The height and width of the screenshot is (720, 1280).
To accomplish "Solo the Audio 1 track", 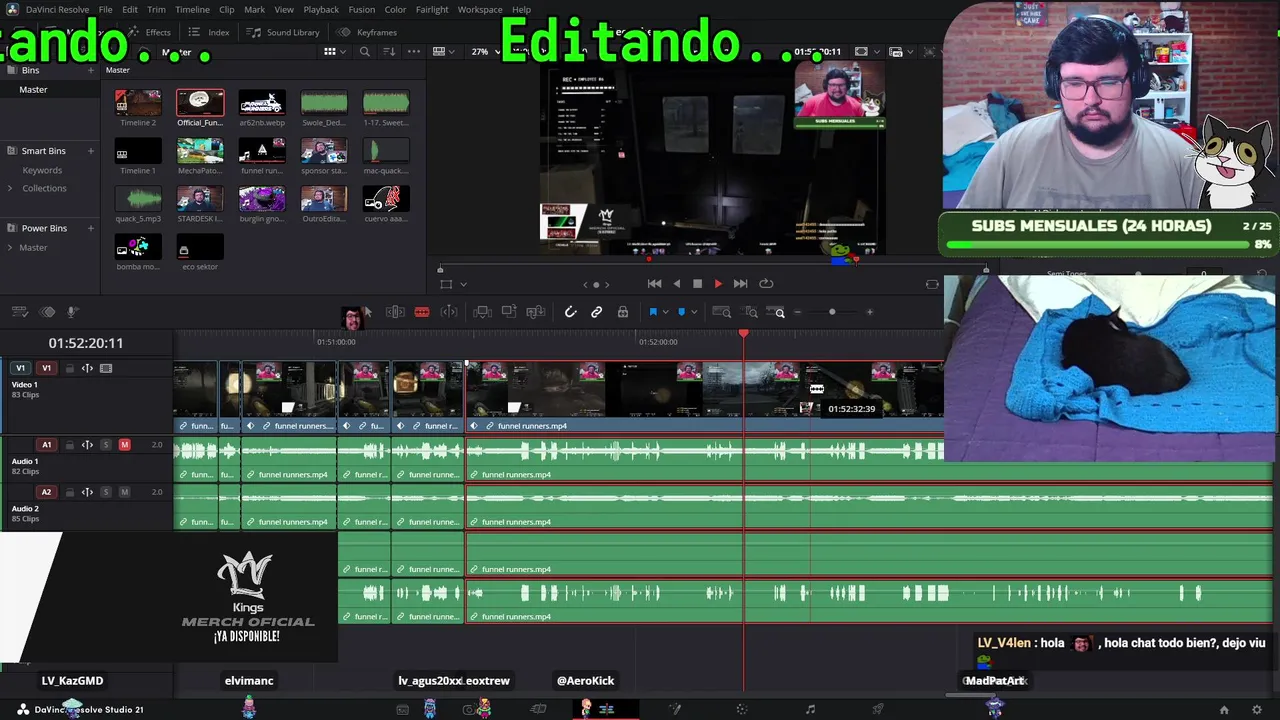I will [105, 444].
